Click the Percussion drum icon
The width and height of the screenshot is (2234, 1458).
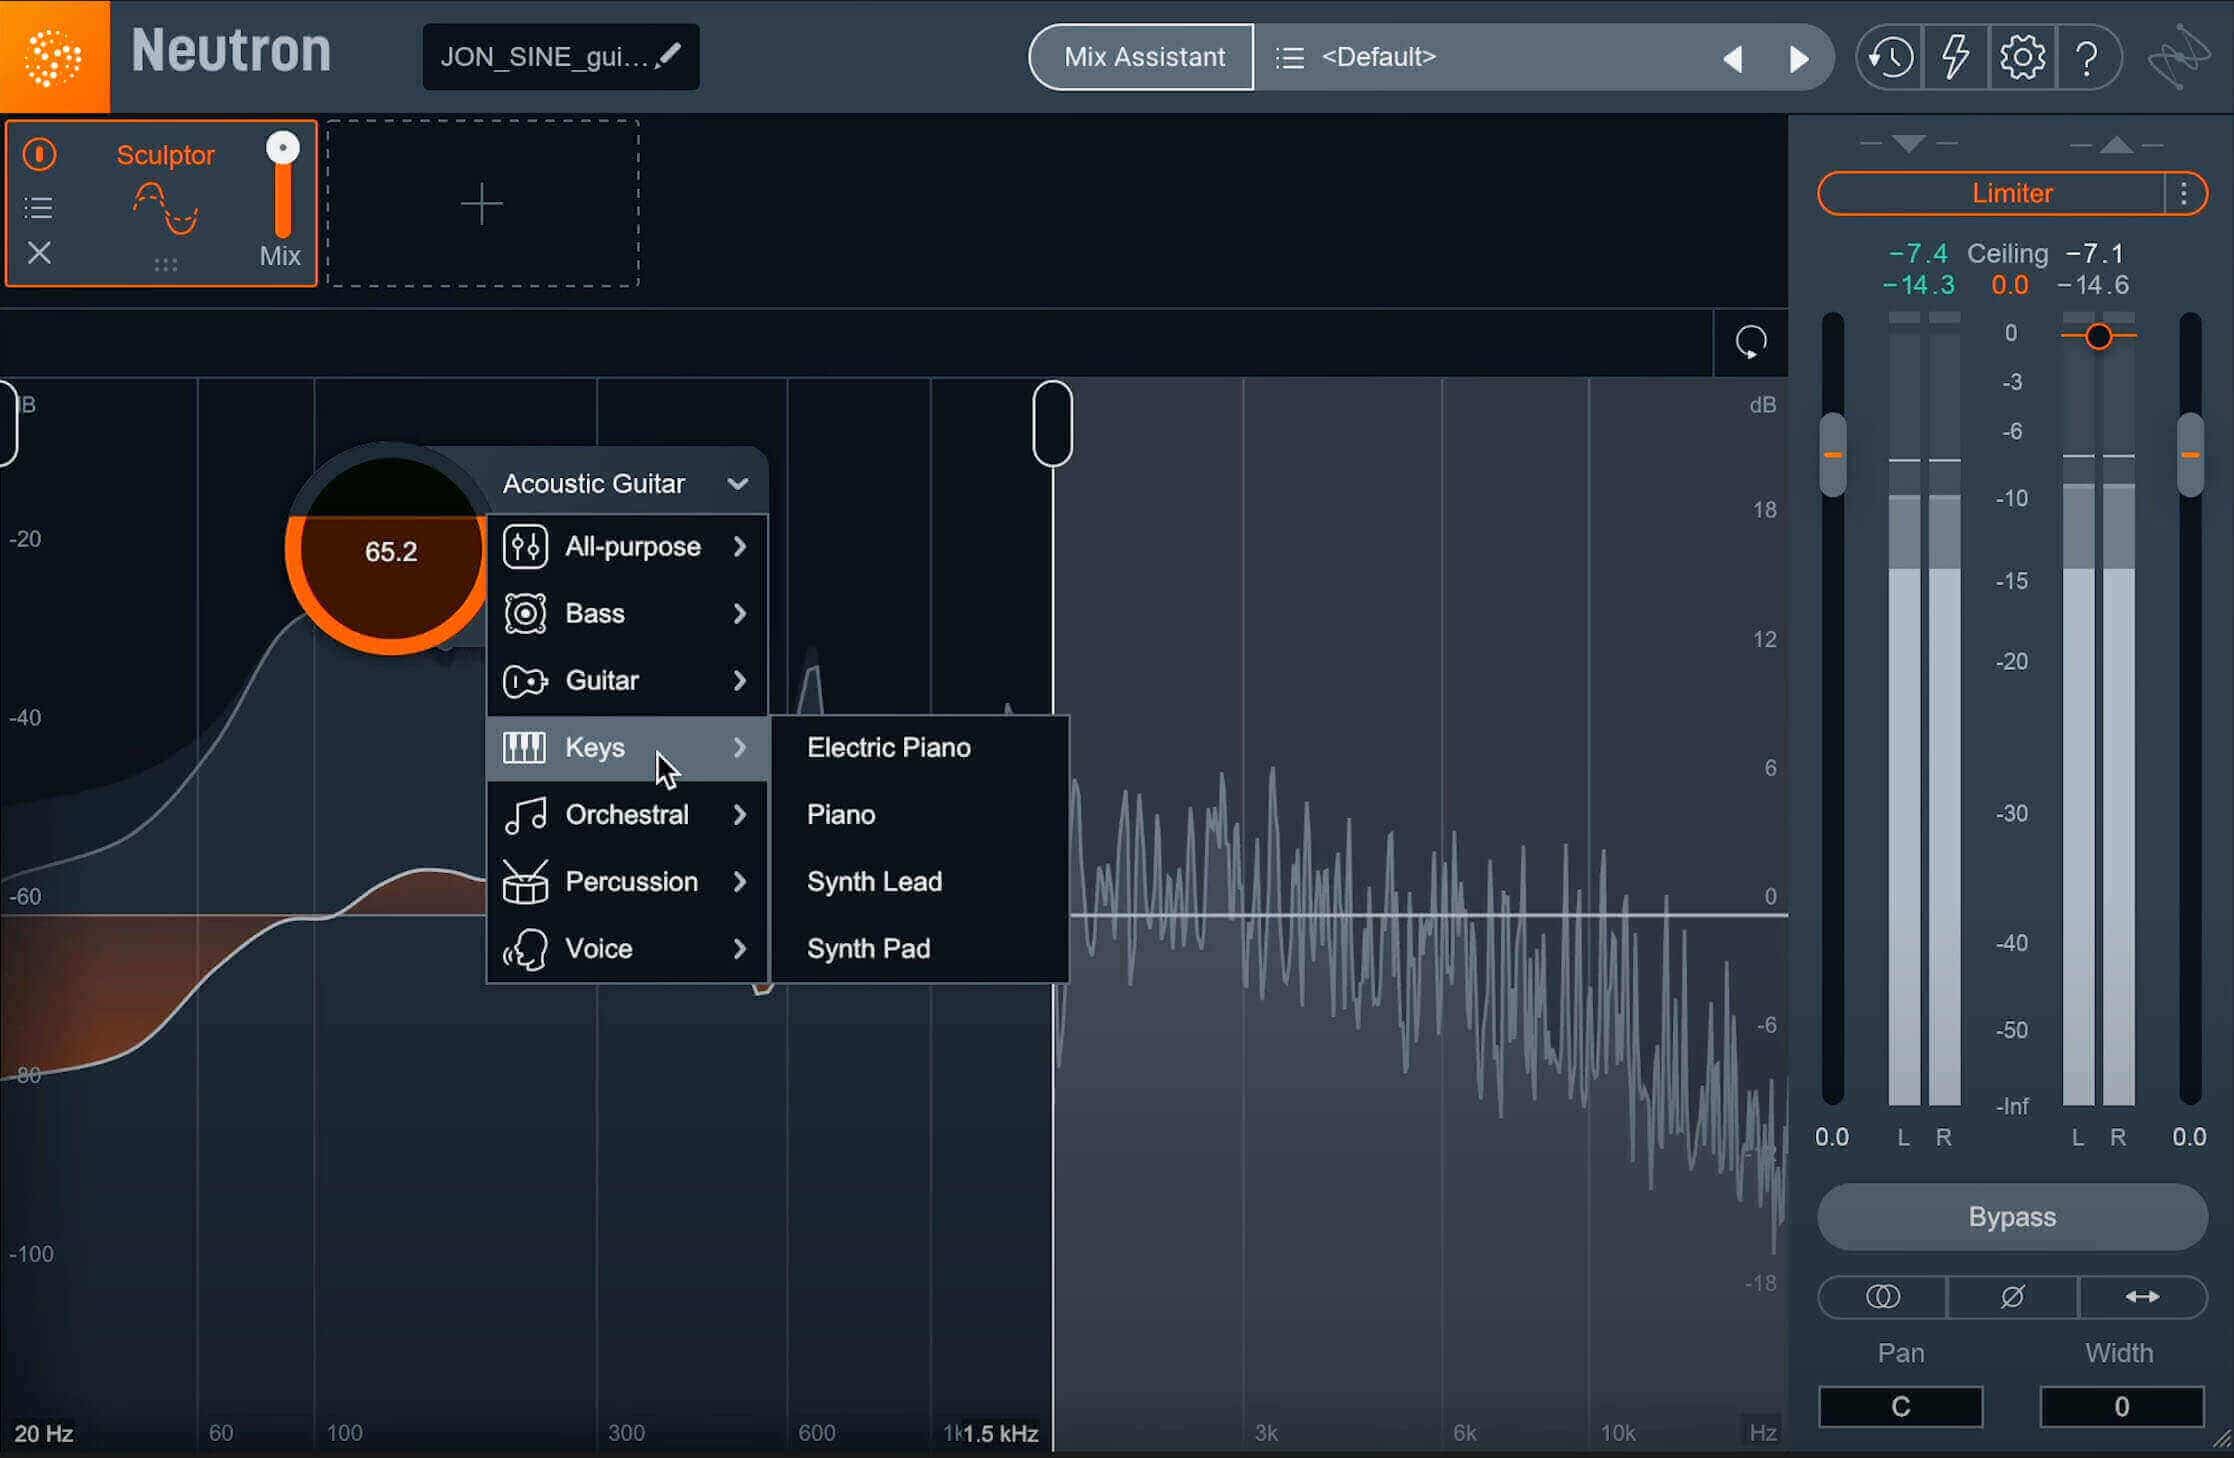point(525,882)
